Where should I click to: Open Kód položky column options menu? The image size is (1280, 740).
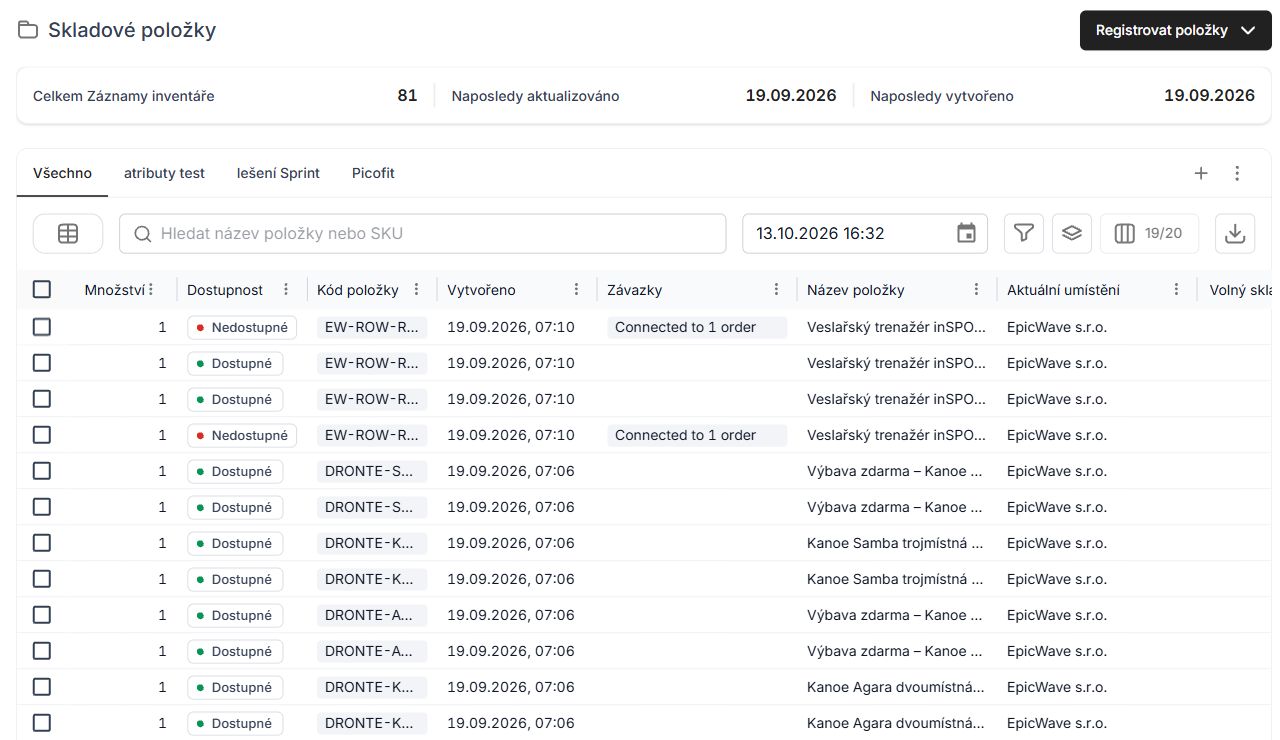(x=417, y=290)
